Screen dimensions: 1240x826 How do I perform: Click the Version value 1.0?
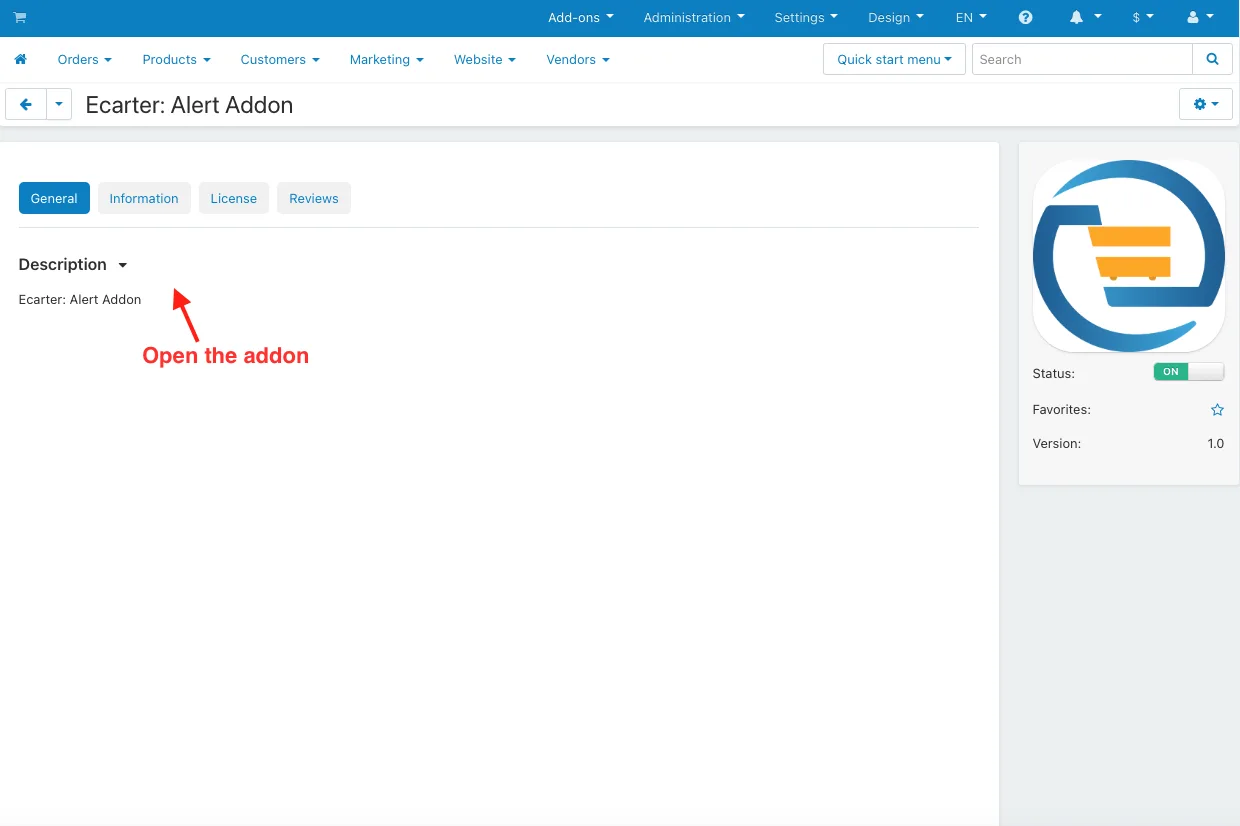(1216, 444)
